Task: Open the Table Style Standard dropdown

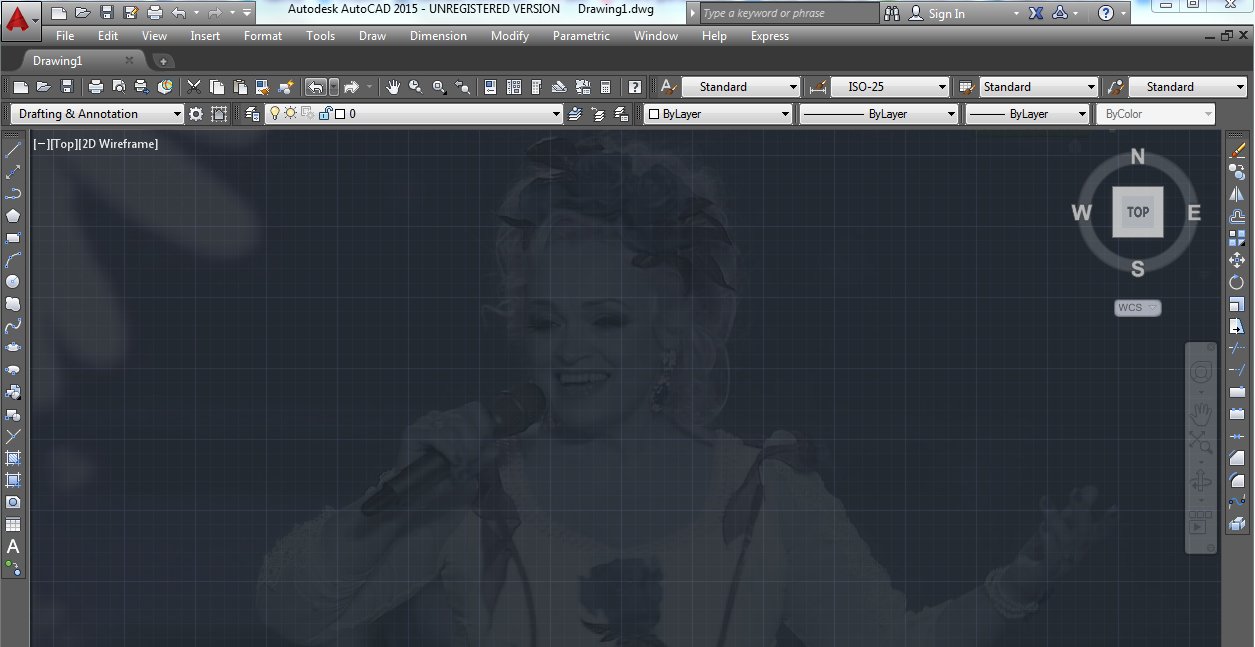Action: (x=1039, y=87)
